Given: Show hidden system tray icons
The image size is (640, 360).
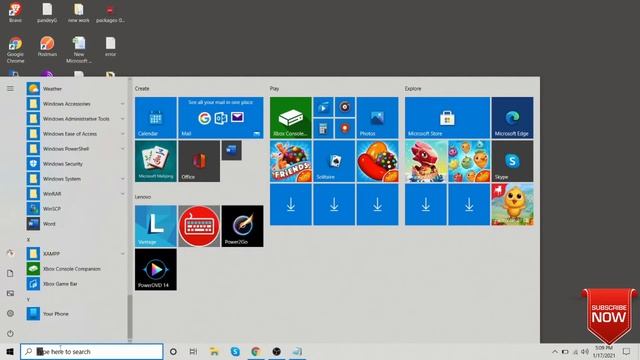Looking at the screenshot, I should point(555,351).
